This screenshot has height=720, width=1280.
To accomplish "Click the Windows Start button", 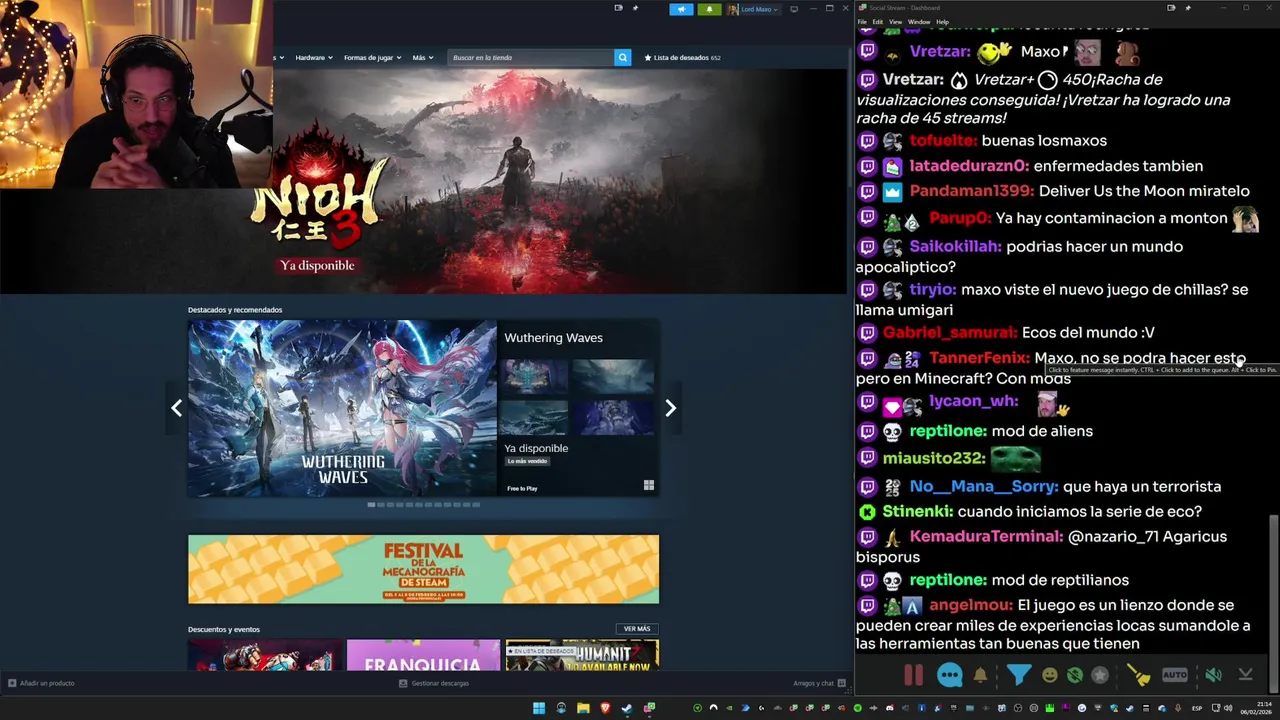I will coord(539,708).
